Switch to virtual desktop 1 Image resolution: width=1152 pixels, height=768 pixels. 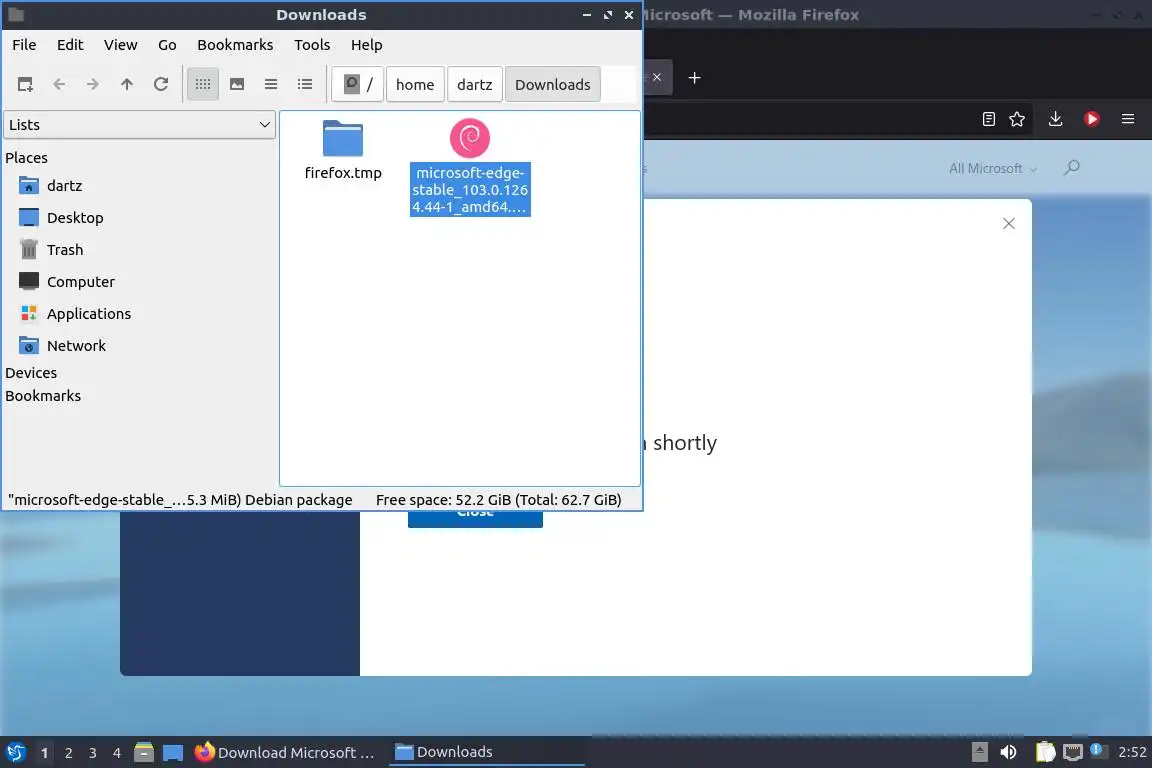[x=44, y=753]
